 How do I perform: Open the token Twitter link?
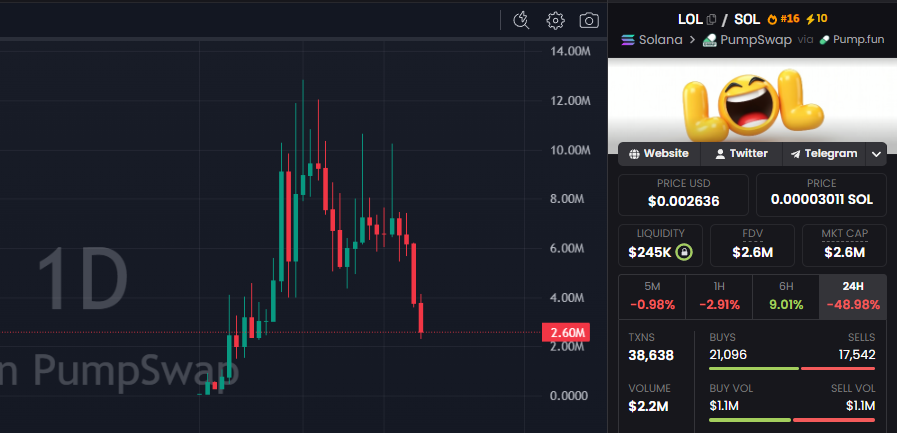[x=741, y=154]
